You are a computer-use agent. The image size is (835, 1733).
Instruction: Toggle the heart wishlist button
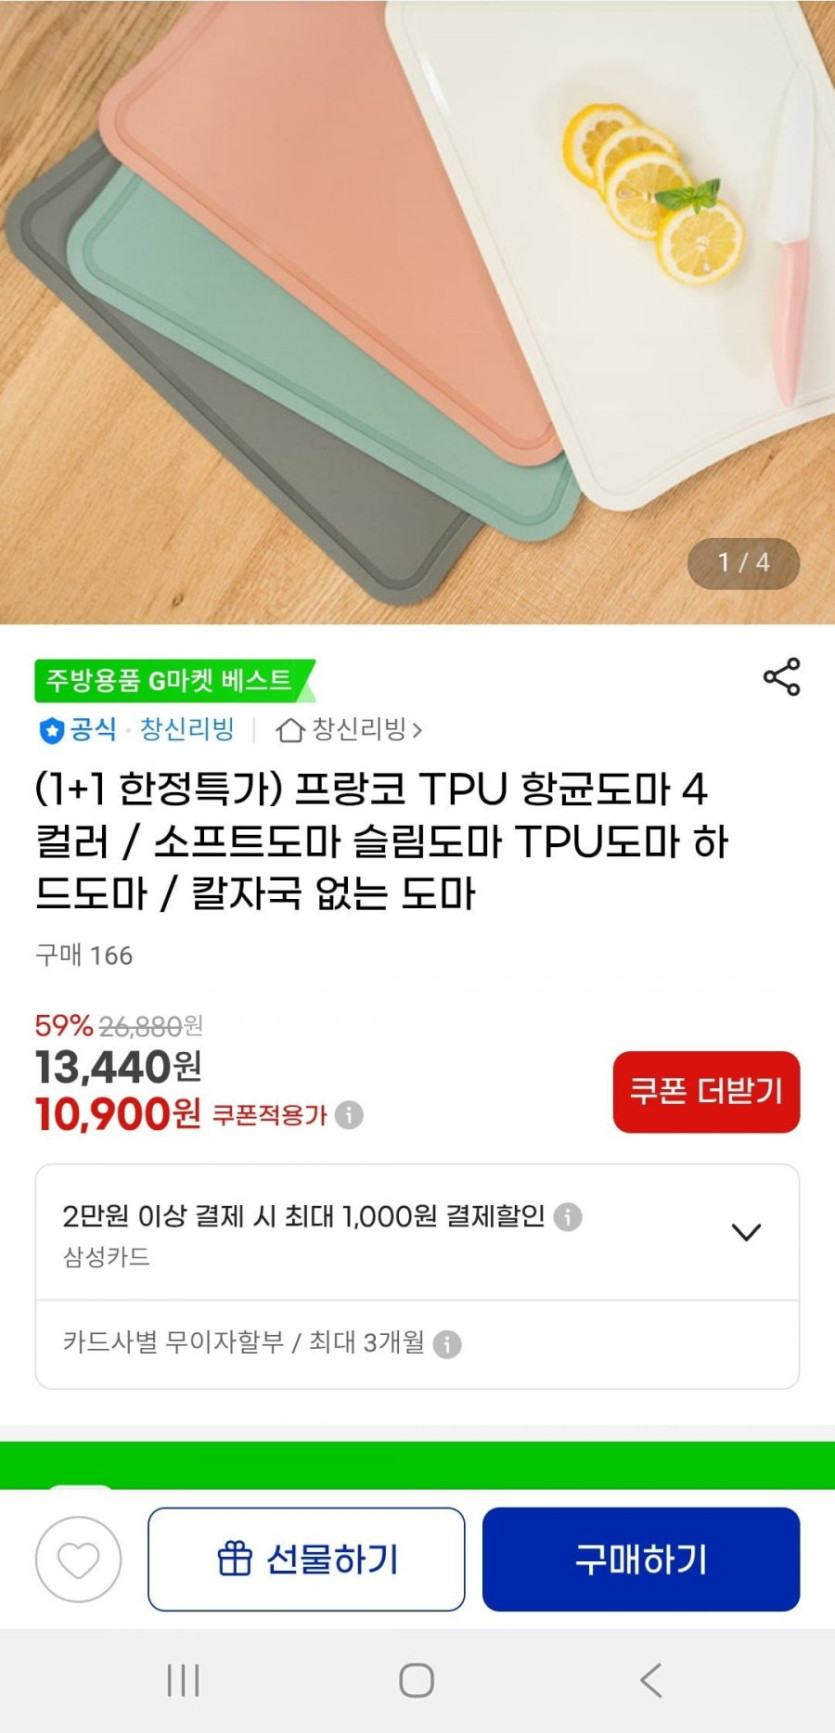(x=78, y=1559)
